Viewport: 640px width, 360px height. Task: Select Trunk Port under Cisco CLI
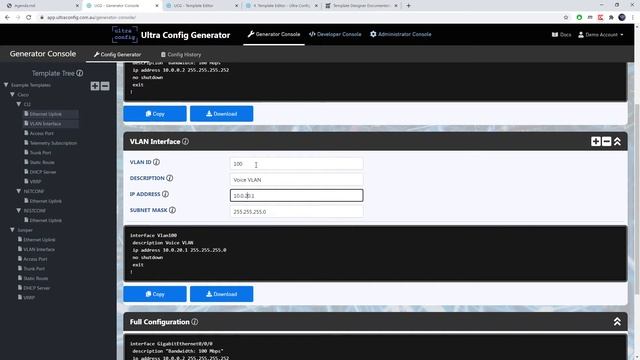point(40,152)
